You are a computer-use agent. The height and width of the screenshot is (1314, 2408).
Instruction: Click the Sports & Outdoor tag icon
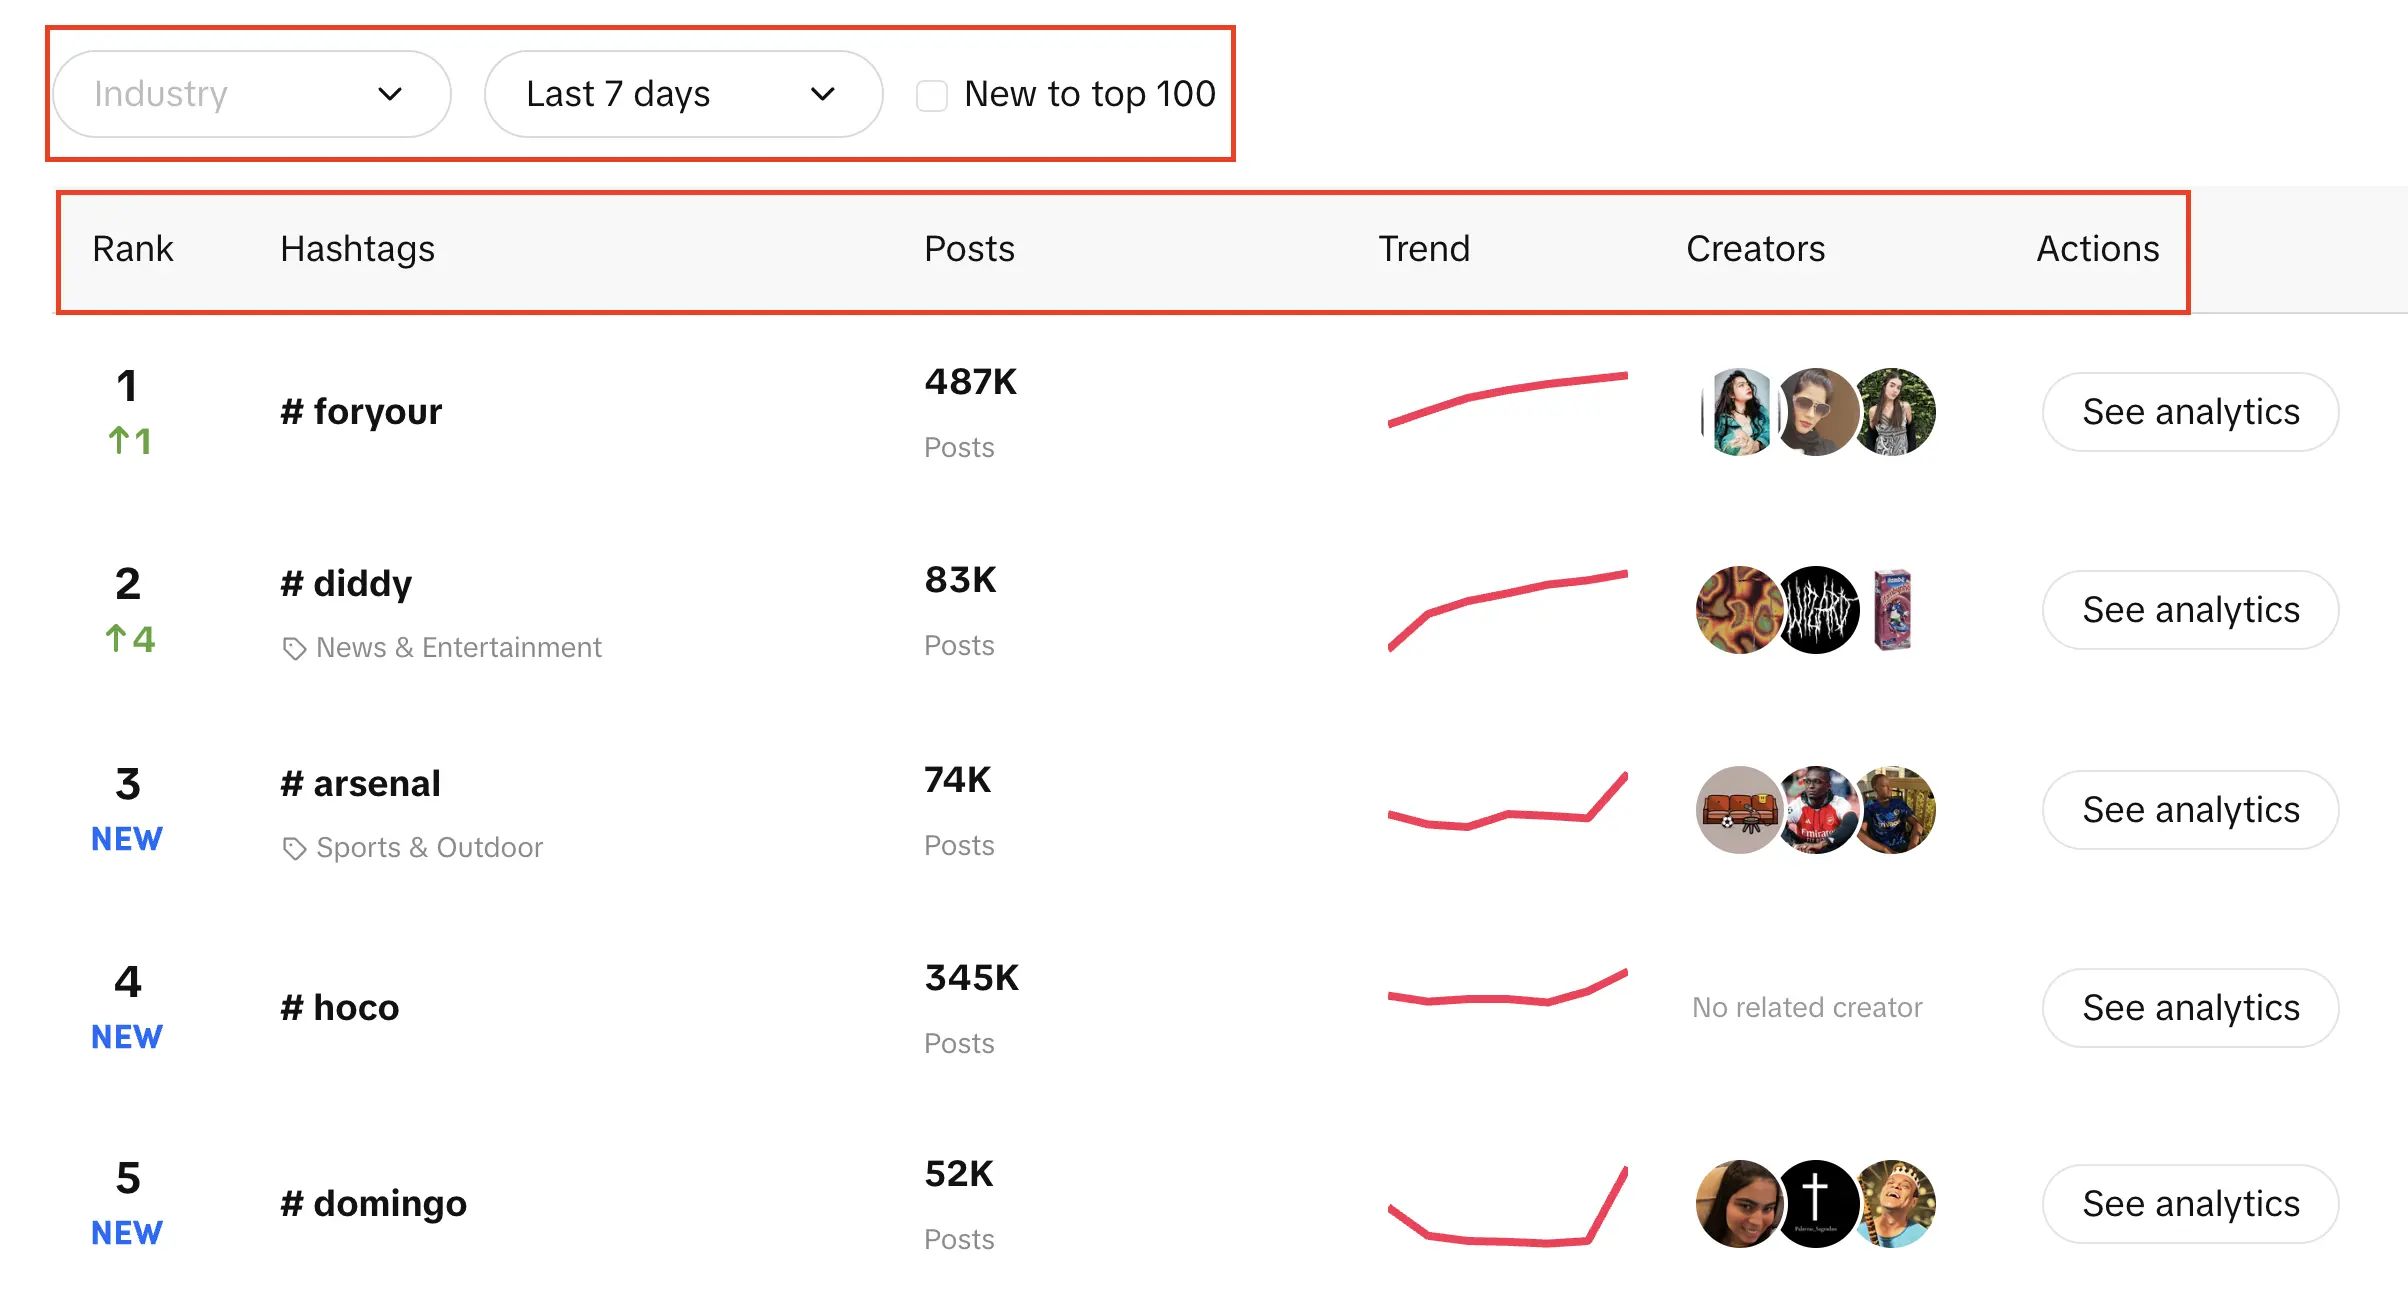point(294,847)
